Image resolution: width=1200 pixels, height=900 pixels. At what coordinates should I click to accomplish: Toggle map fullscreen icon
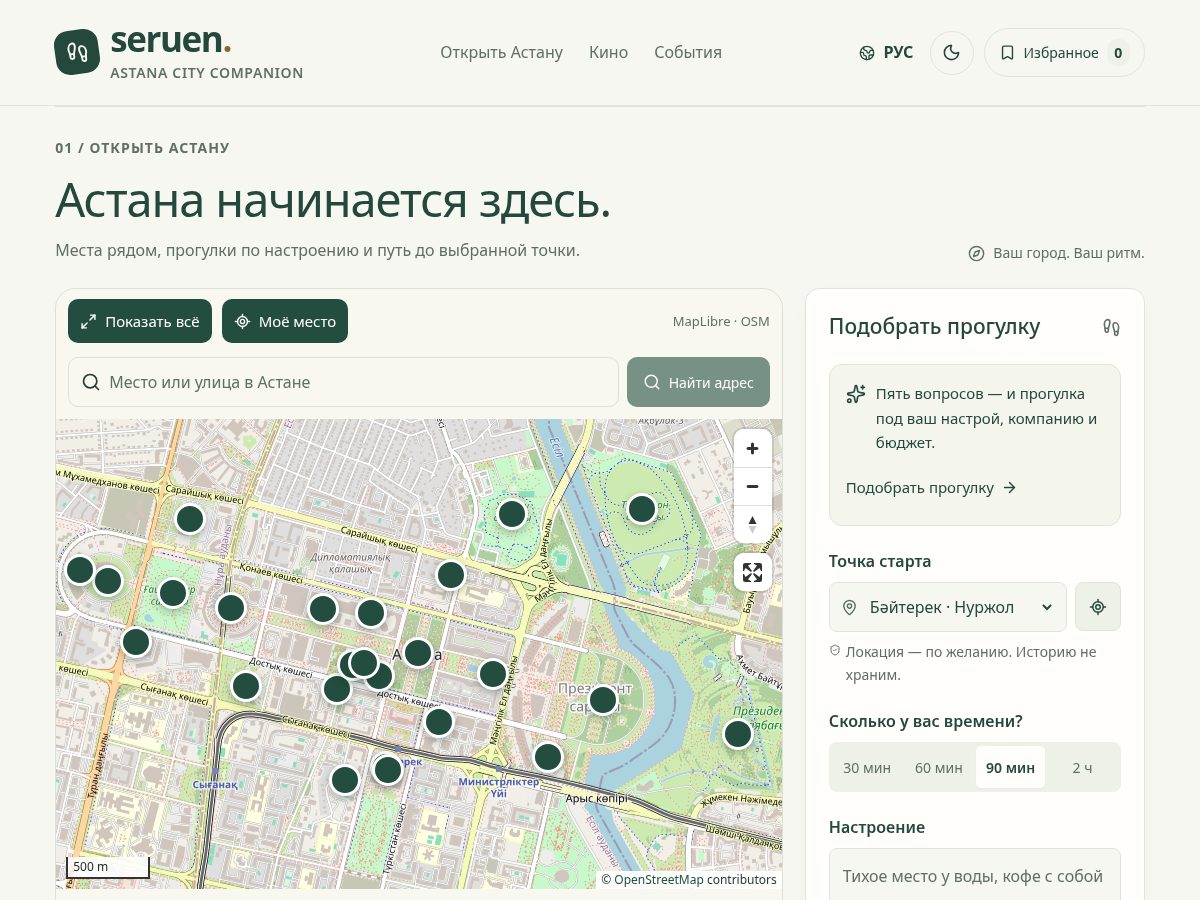[x=752, y=572]
